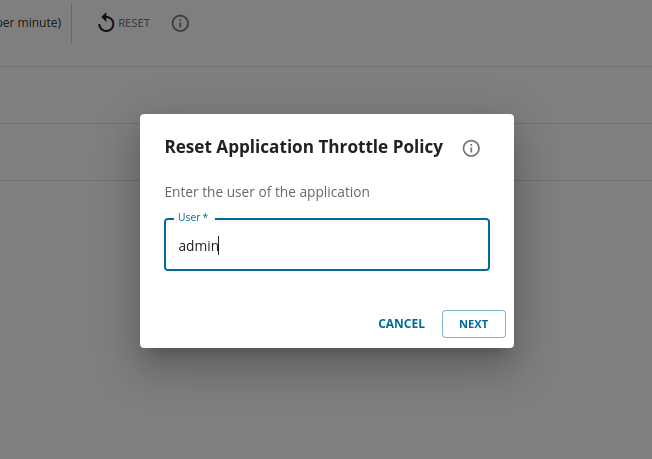Viewport: 652px width, 459px height.
Task: Proceed with the NEXT button
Action: [473, 324]
